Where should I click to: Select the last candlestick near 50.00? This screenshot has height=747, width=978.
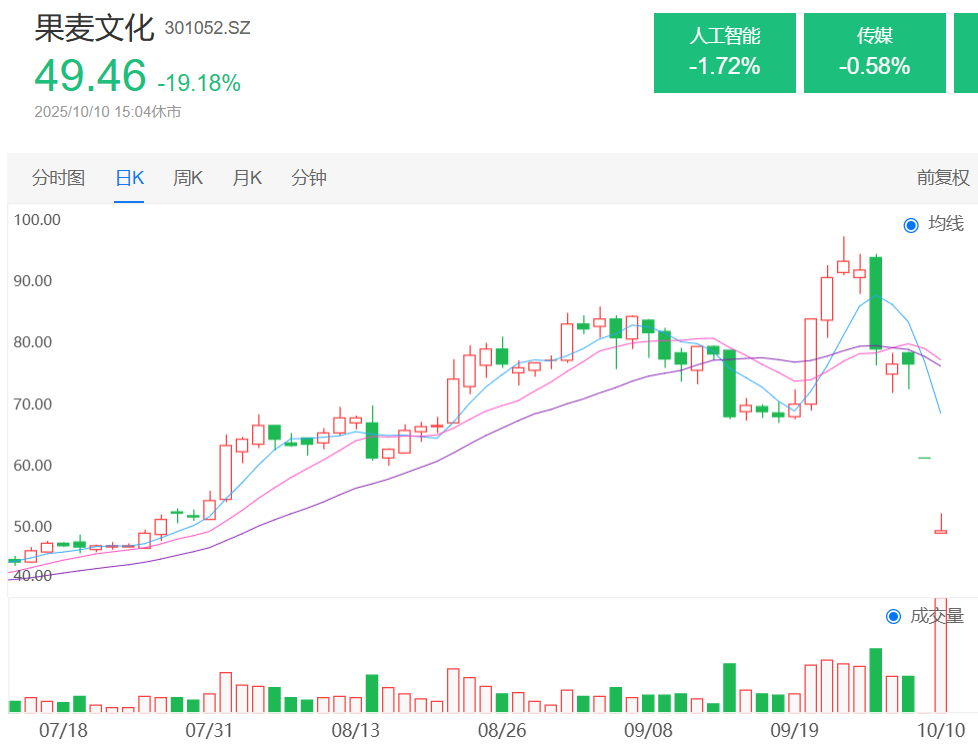pos(941,531)
